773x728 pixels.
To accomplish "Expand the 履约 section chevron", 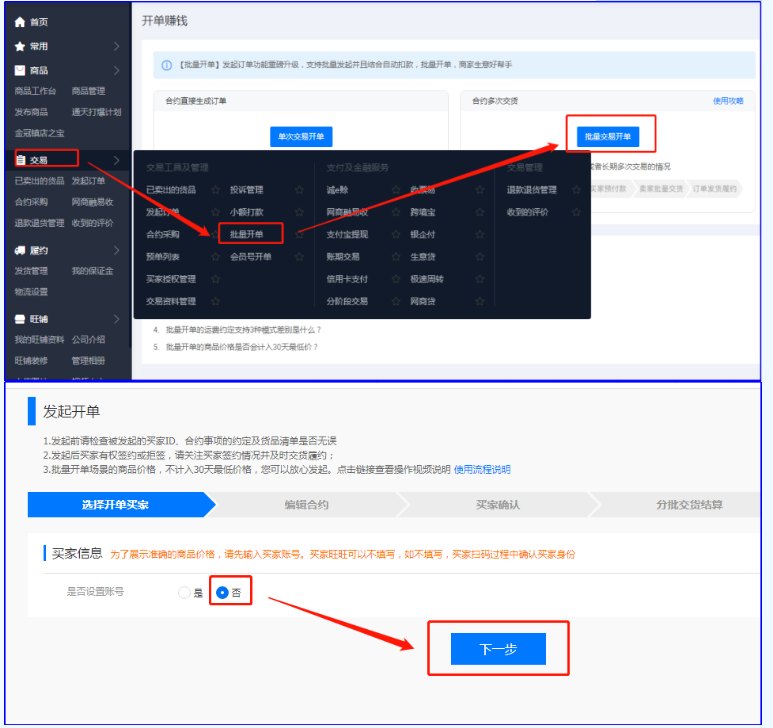I will [x=116, y=250].
